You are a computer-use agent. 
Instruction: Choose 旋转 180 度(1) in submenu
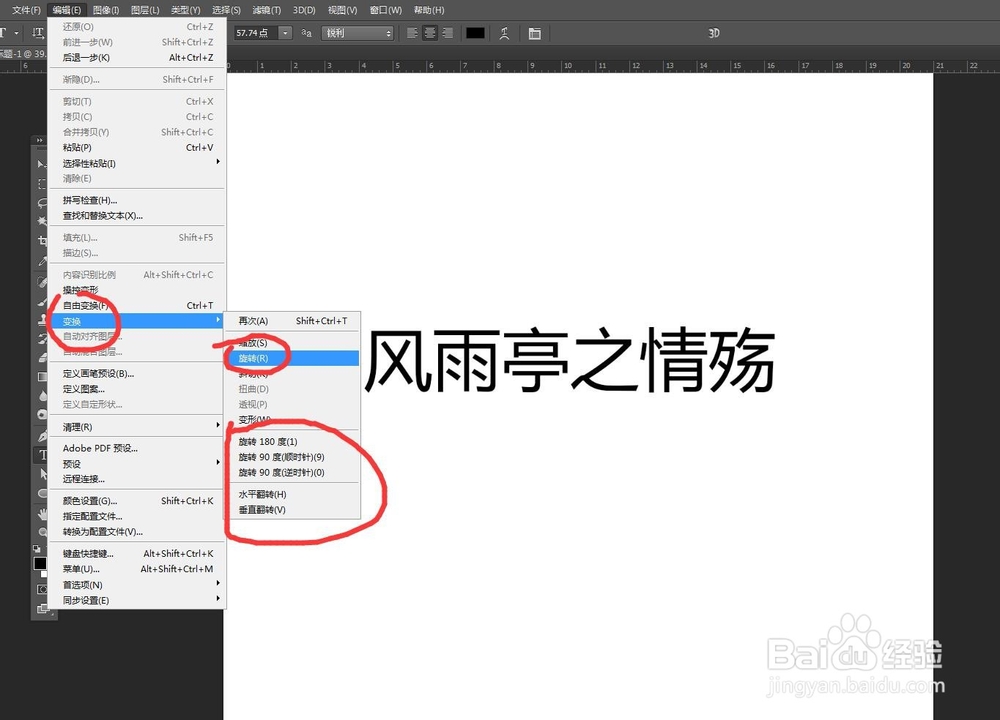coord(292,441)
